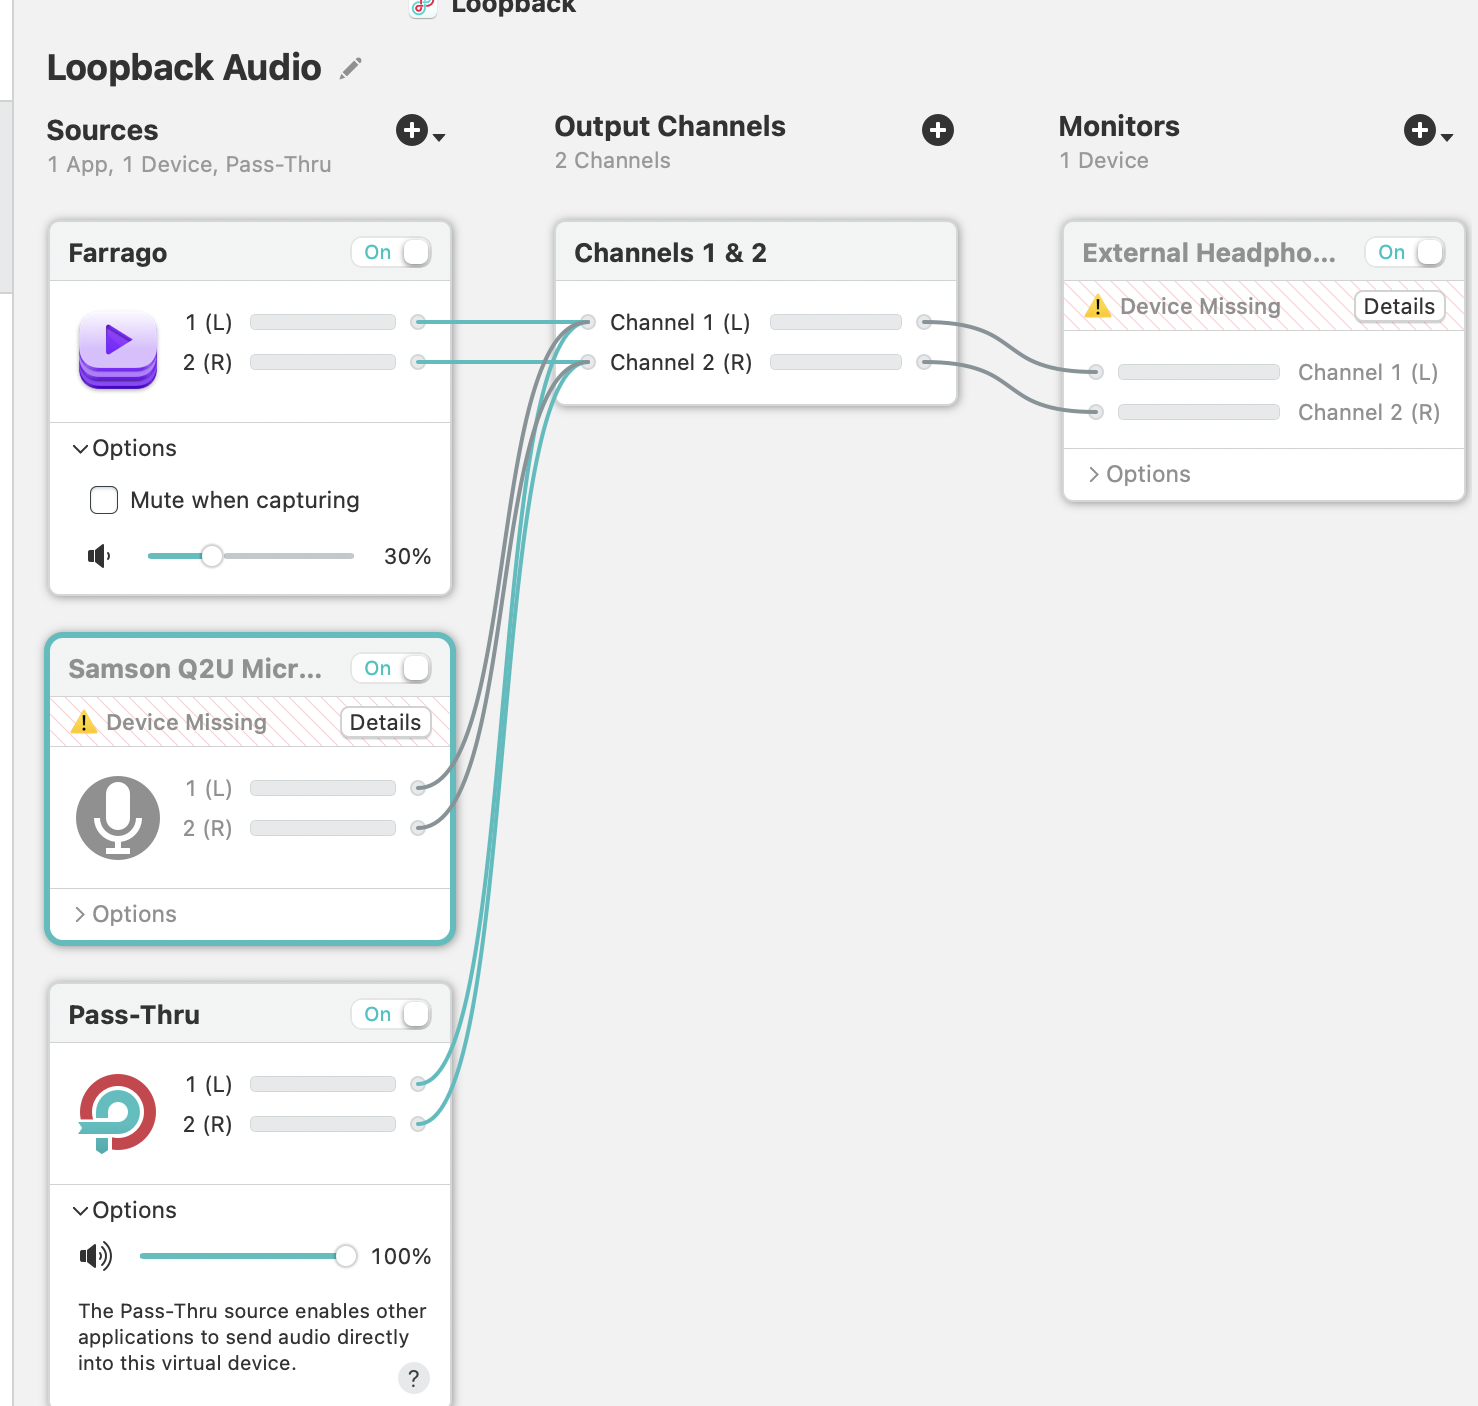Click the '1 Device' monitors subtitle
This screenshot has height=1406, width=1478.
click(1104, 161)
